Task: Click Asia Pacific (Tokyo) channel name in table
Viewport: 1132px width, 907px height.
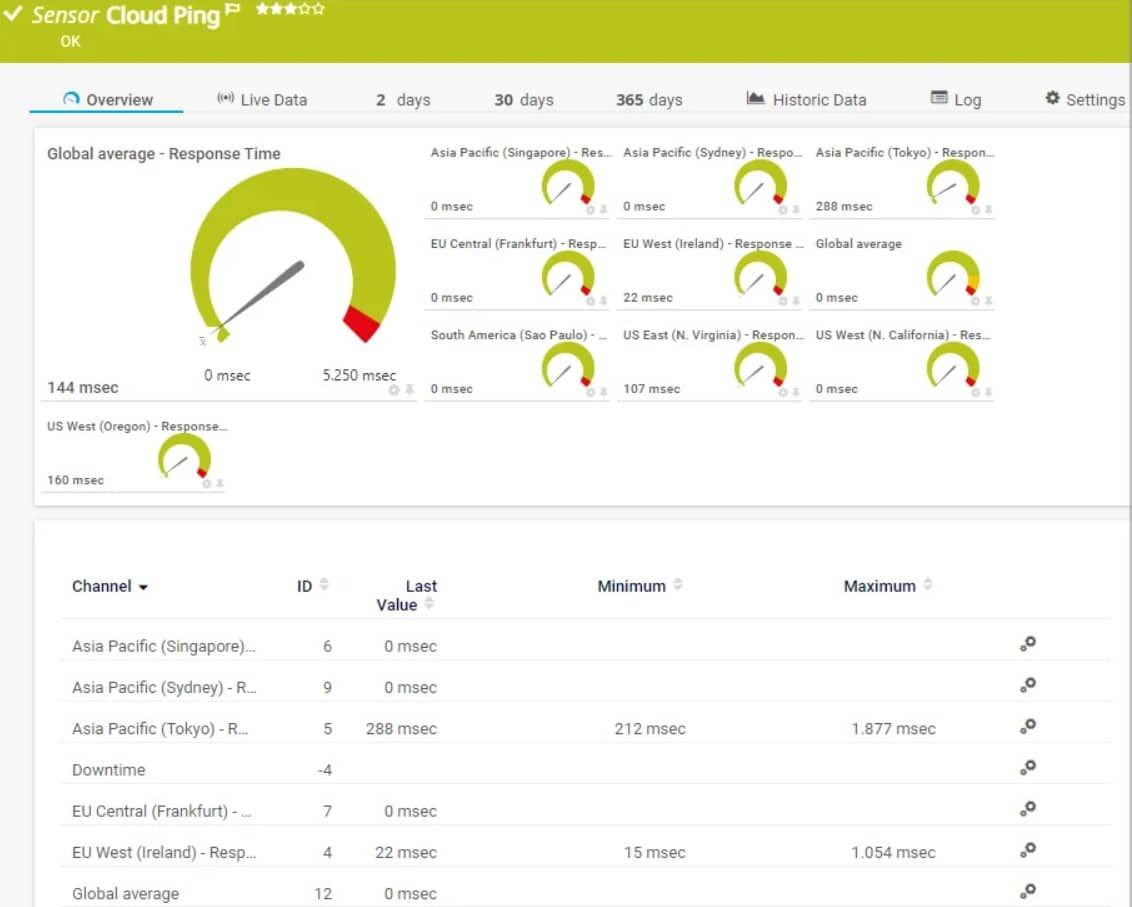Action: (160, 729)
